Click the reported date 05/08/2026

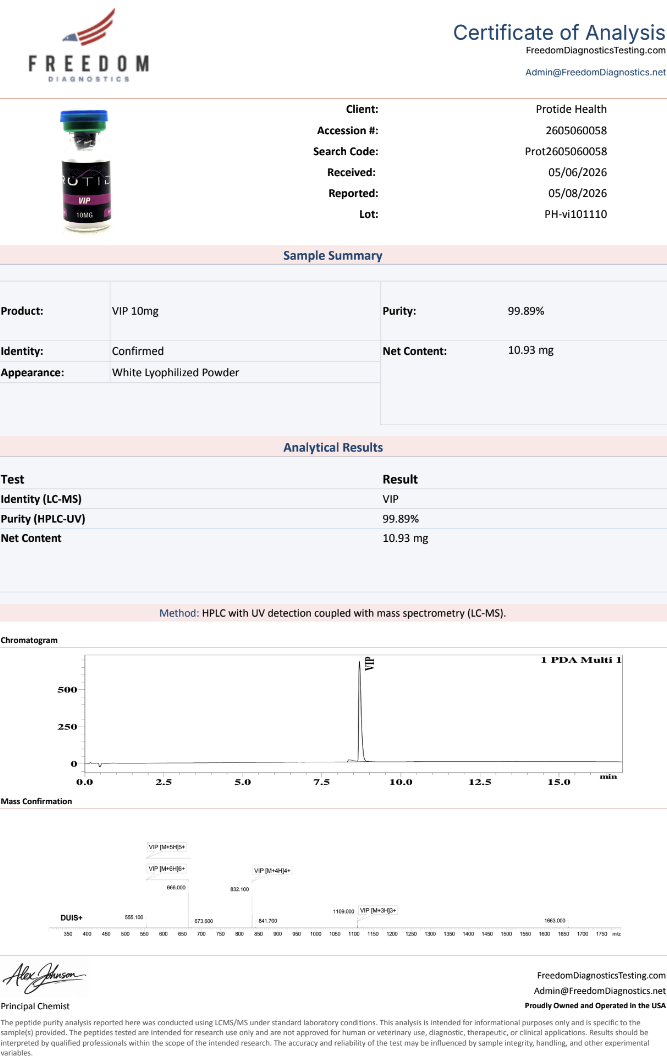pos(577,193)
